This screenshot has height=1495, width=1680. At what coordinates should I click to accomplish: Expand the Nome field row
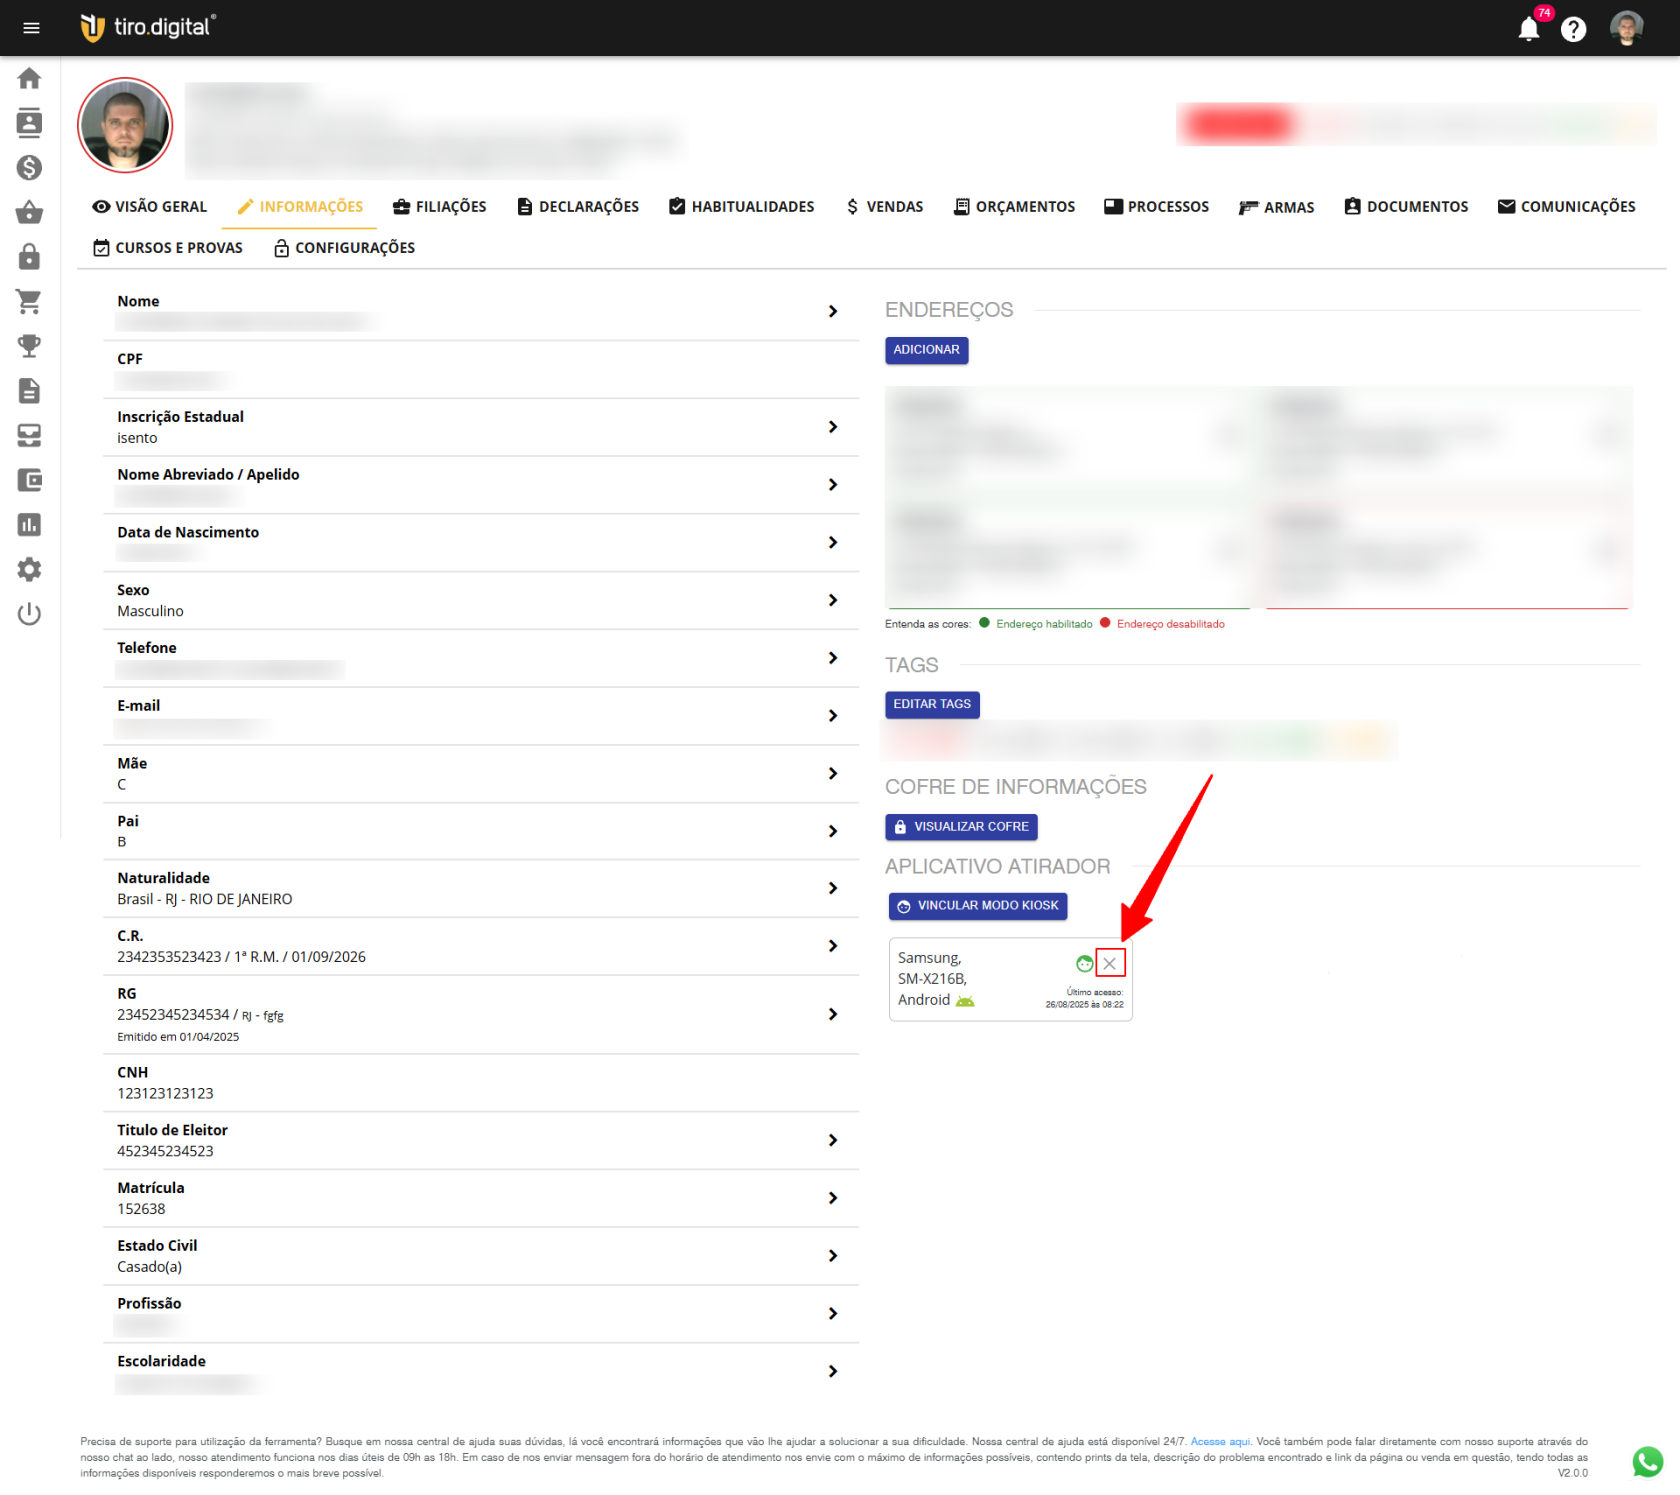pos(832,312)
